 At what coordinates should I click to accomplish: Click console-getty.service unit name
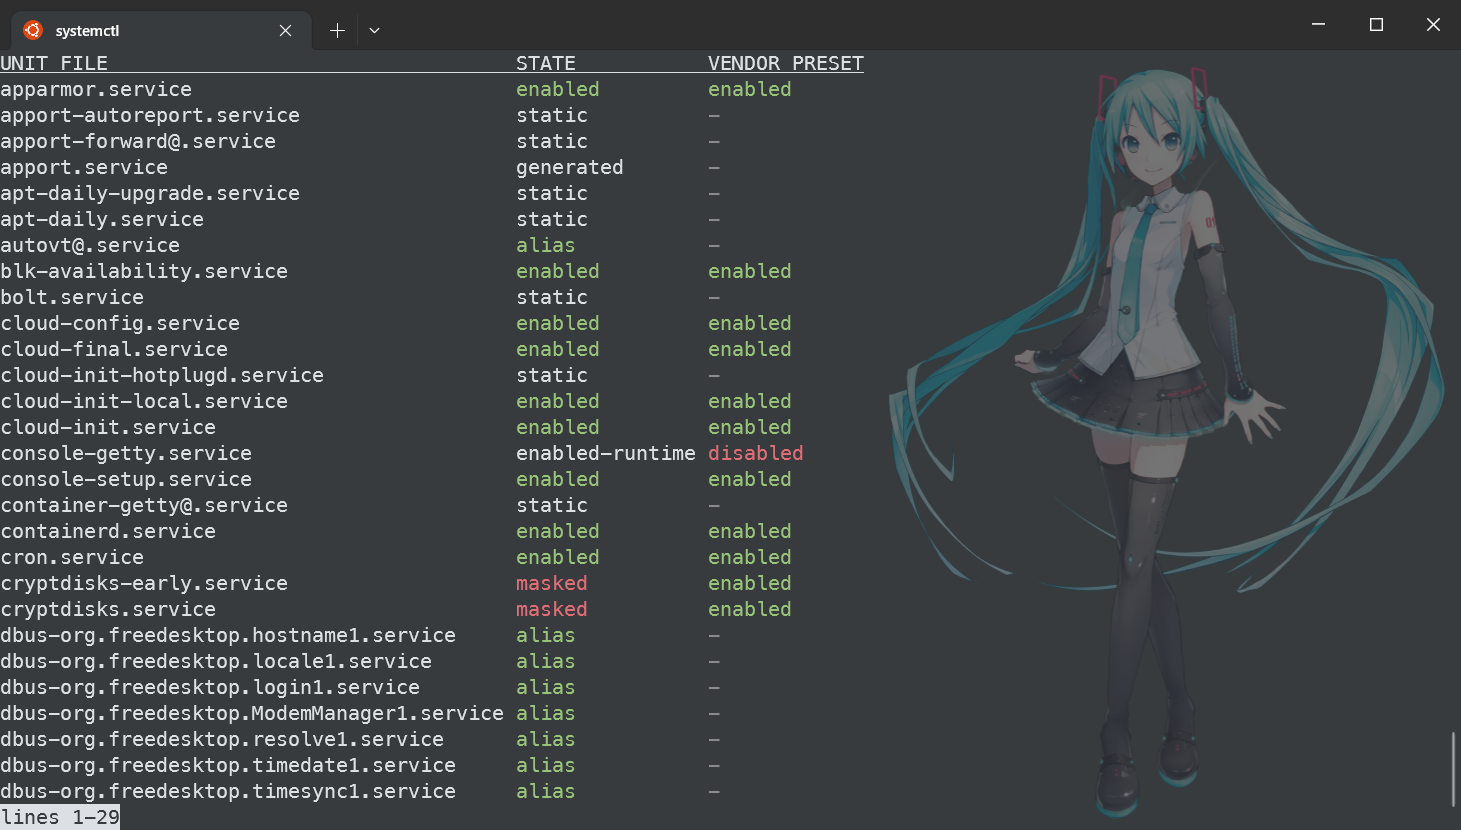126,453
